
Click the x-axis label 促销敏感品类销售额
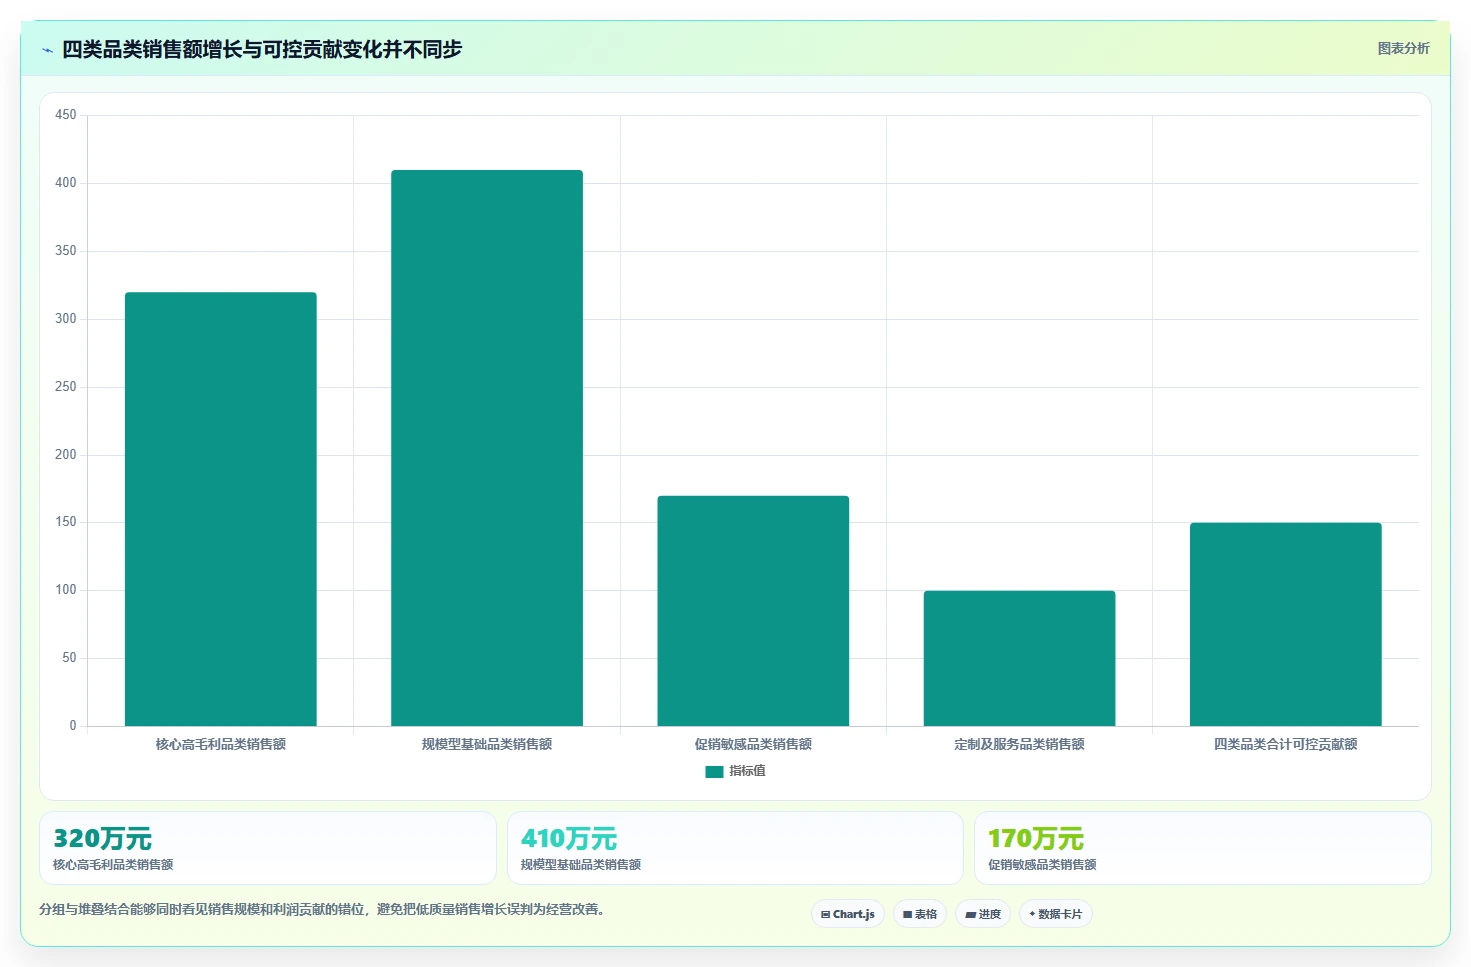(753, 744)
